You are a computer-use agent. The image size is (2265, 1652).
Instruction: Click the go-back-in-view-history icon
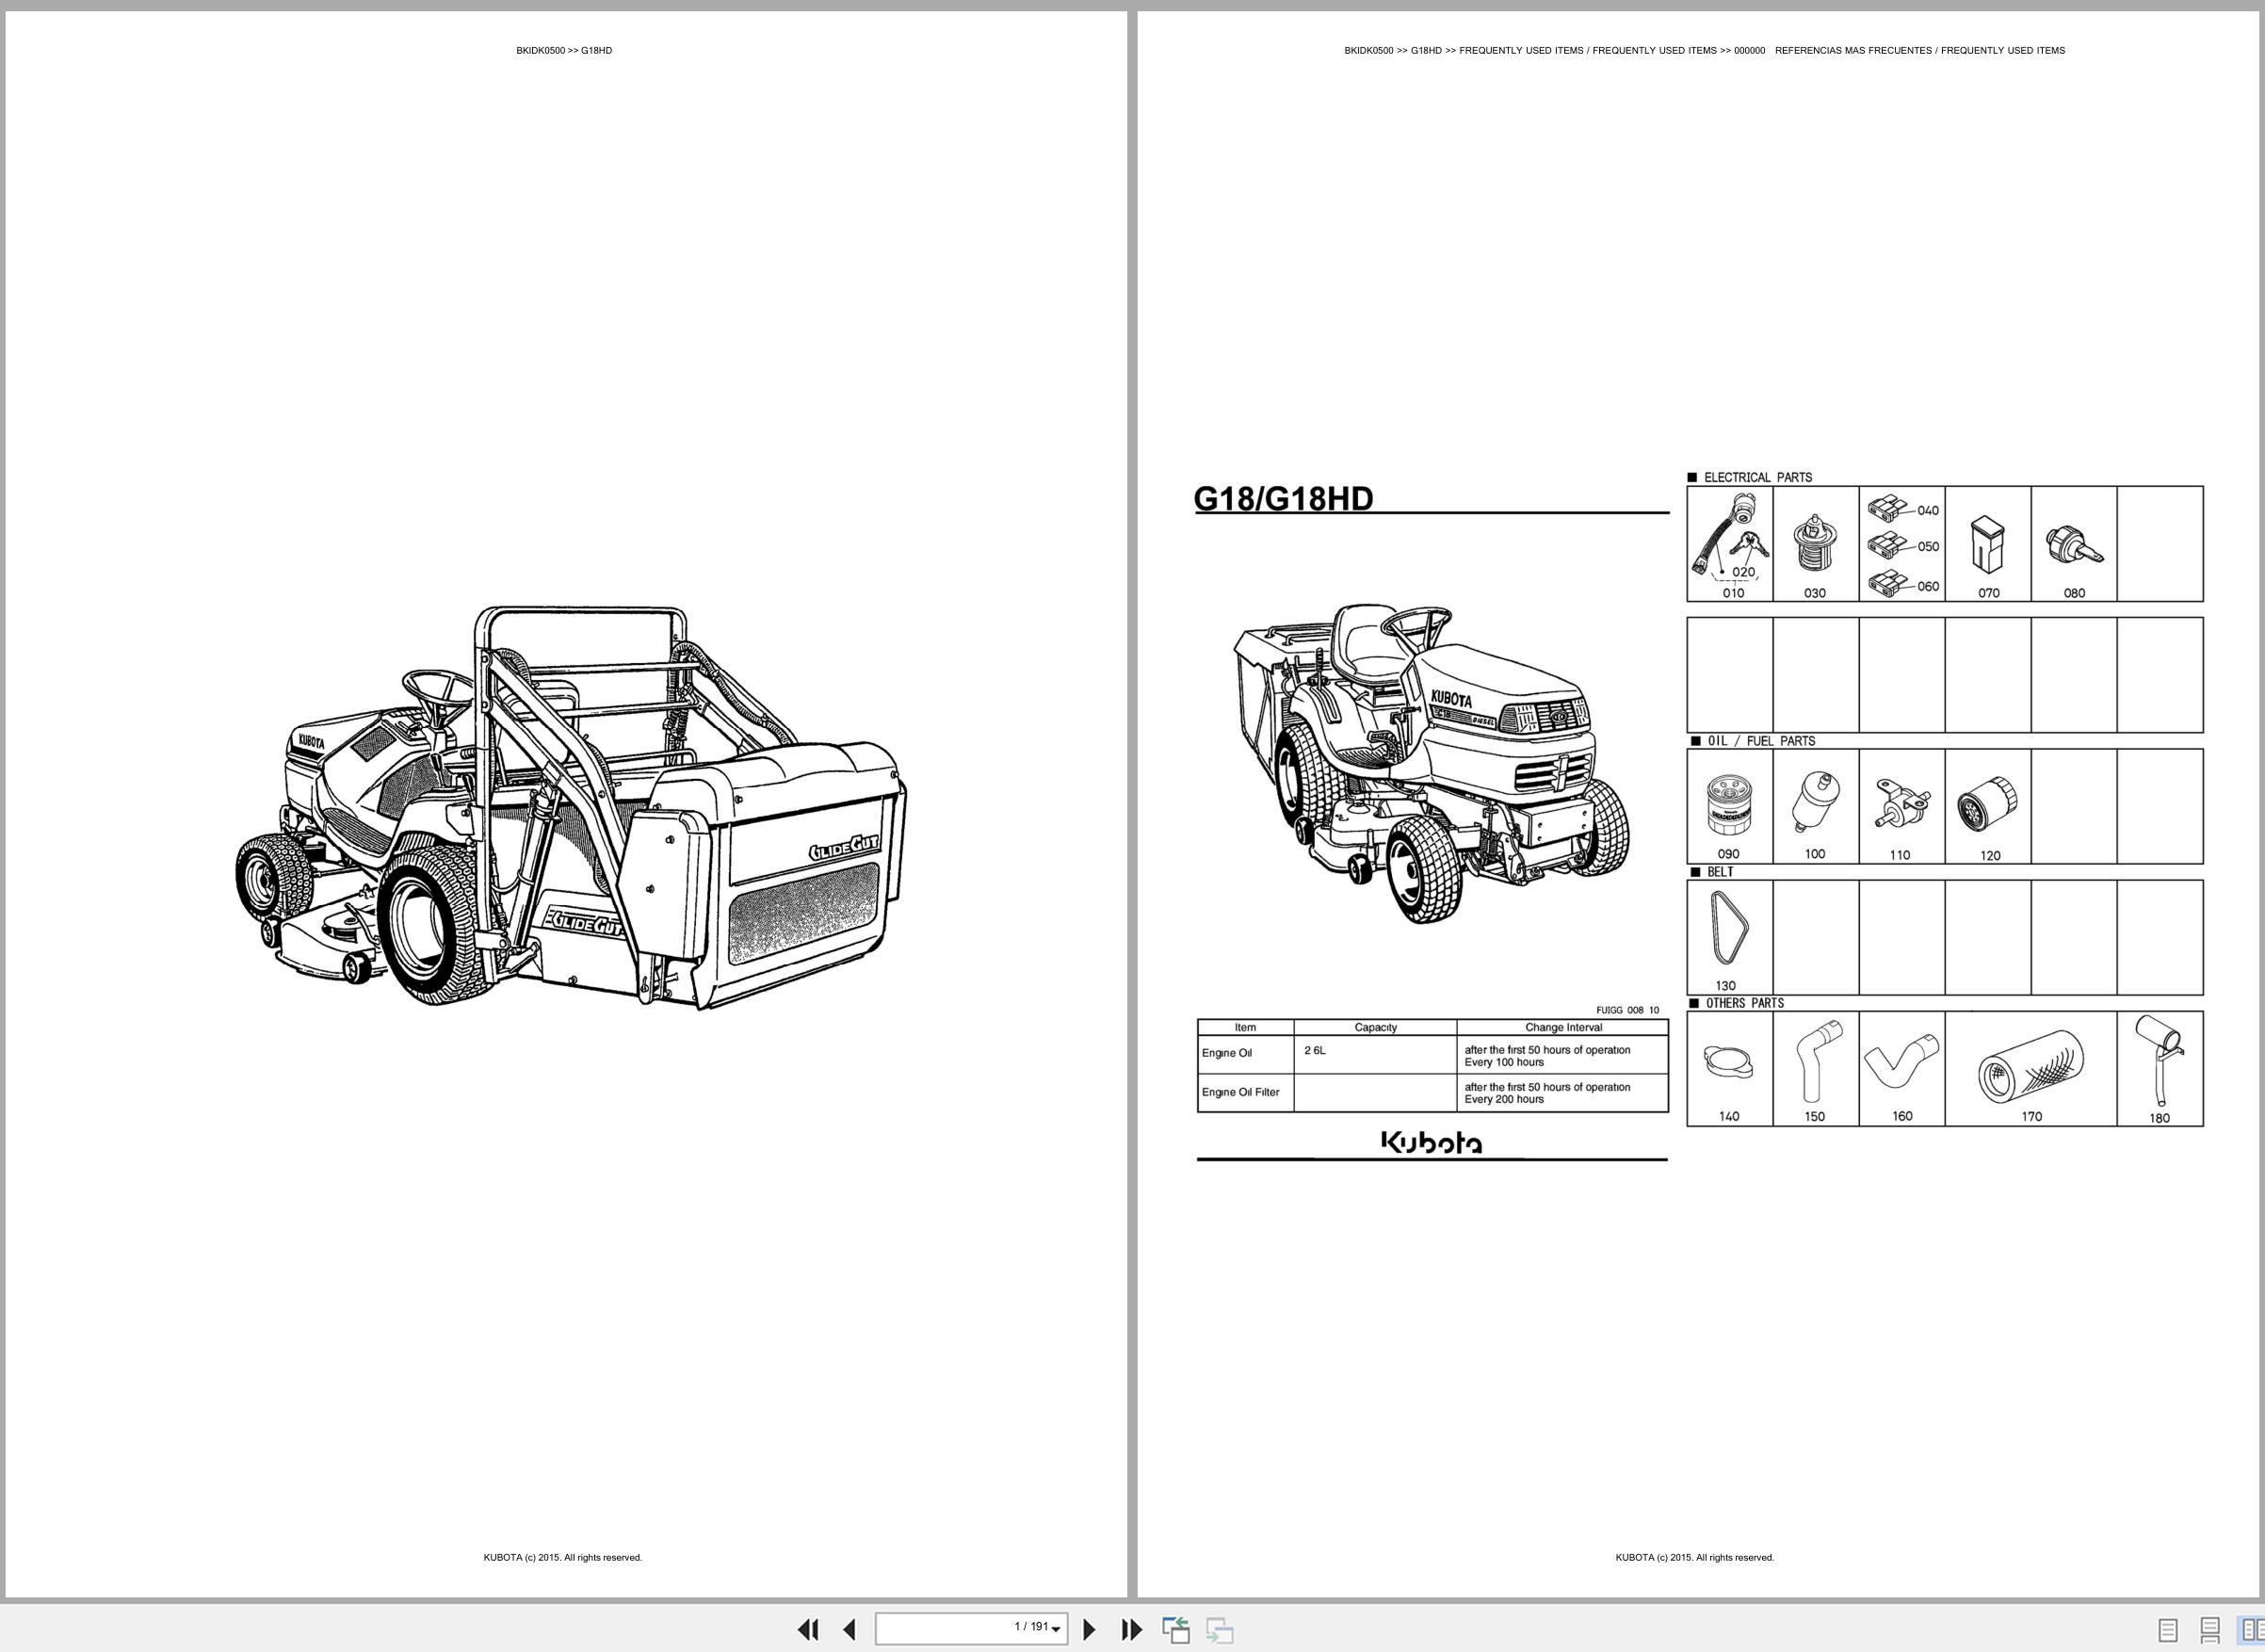[1176, 1630]
